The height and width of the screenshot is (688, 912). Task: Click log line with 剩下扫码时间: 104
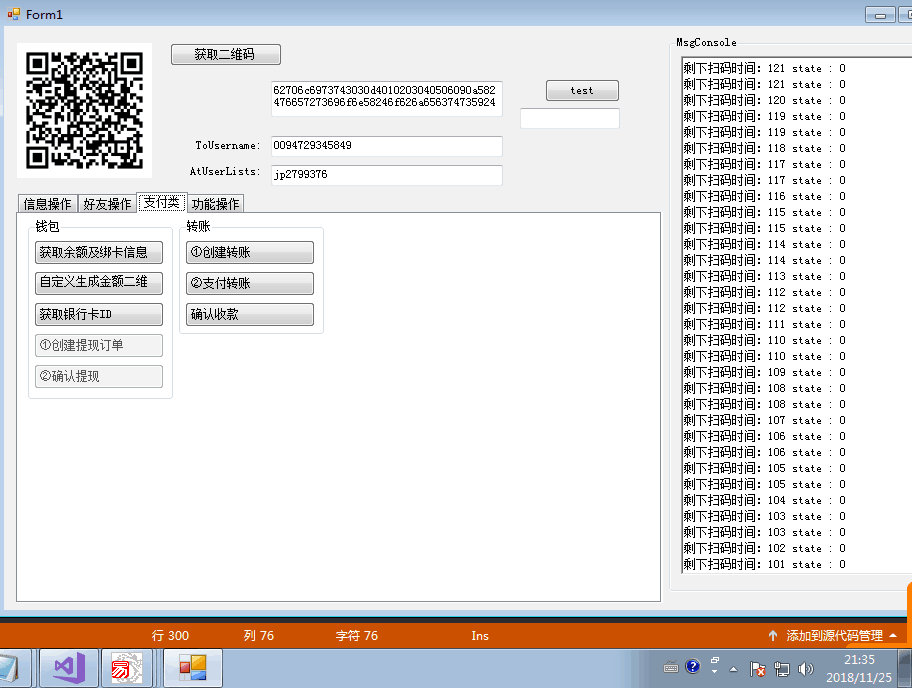click(x=764, y=500)
